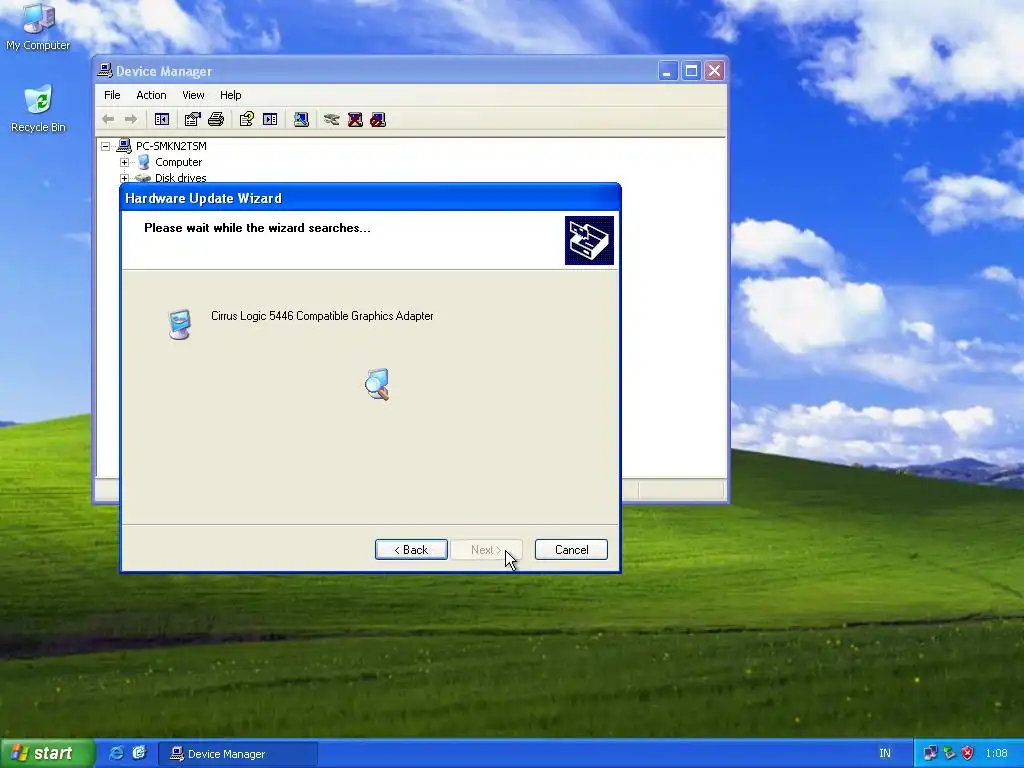Click the Cirrus Logic 5446 Compatible Graphics Adapter text

(x=322, y=316)
